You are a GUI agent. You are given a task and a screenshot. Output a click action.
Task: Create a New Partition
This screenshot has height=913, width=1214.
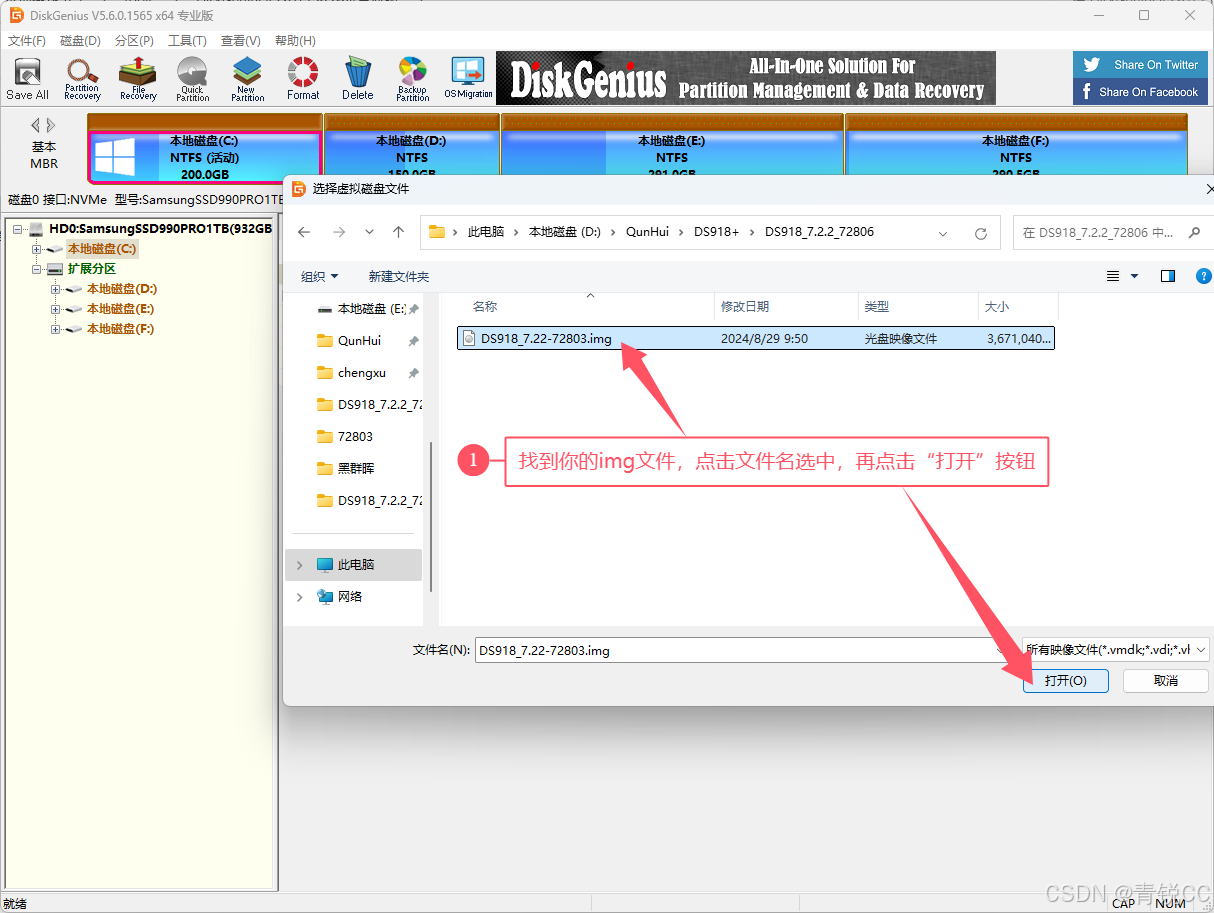point(247,79)
